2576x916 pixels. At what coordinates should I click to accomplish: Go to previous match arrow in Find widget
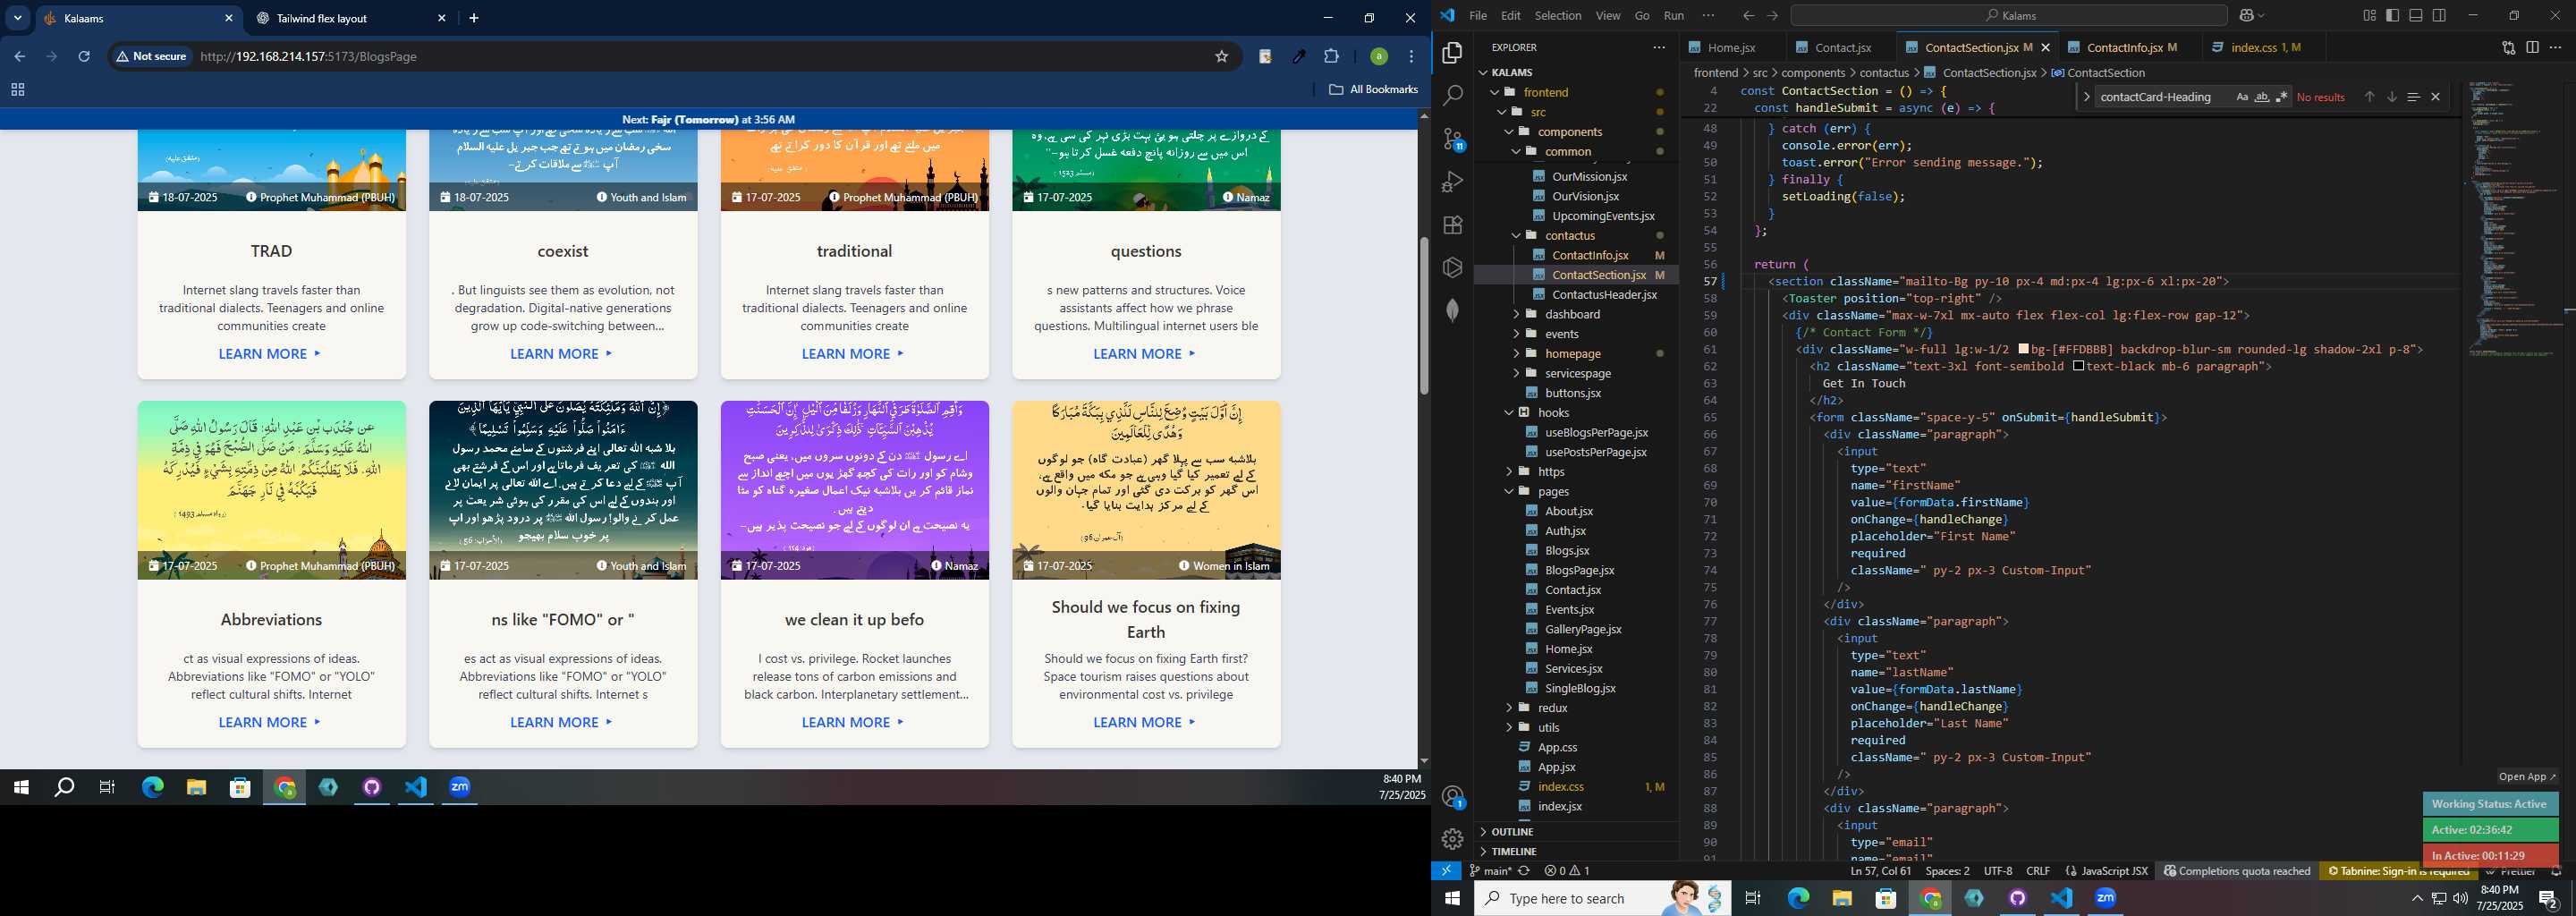click(x=2369, y=97)
